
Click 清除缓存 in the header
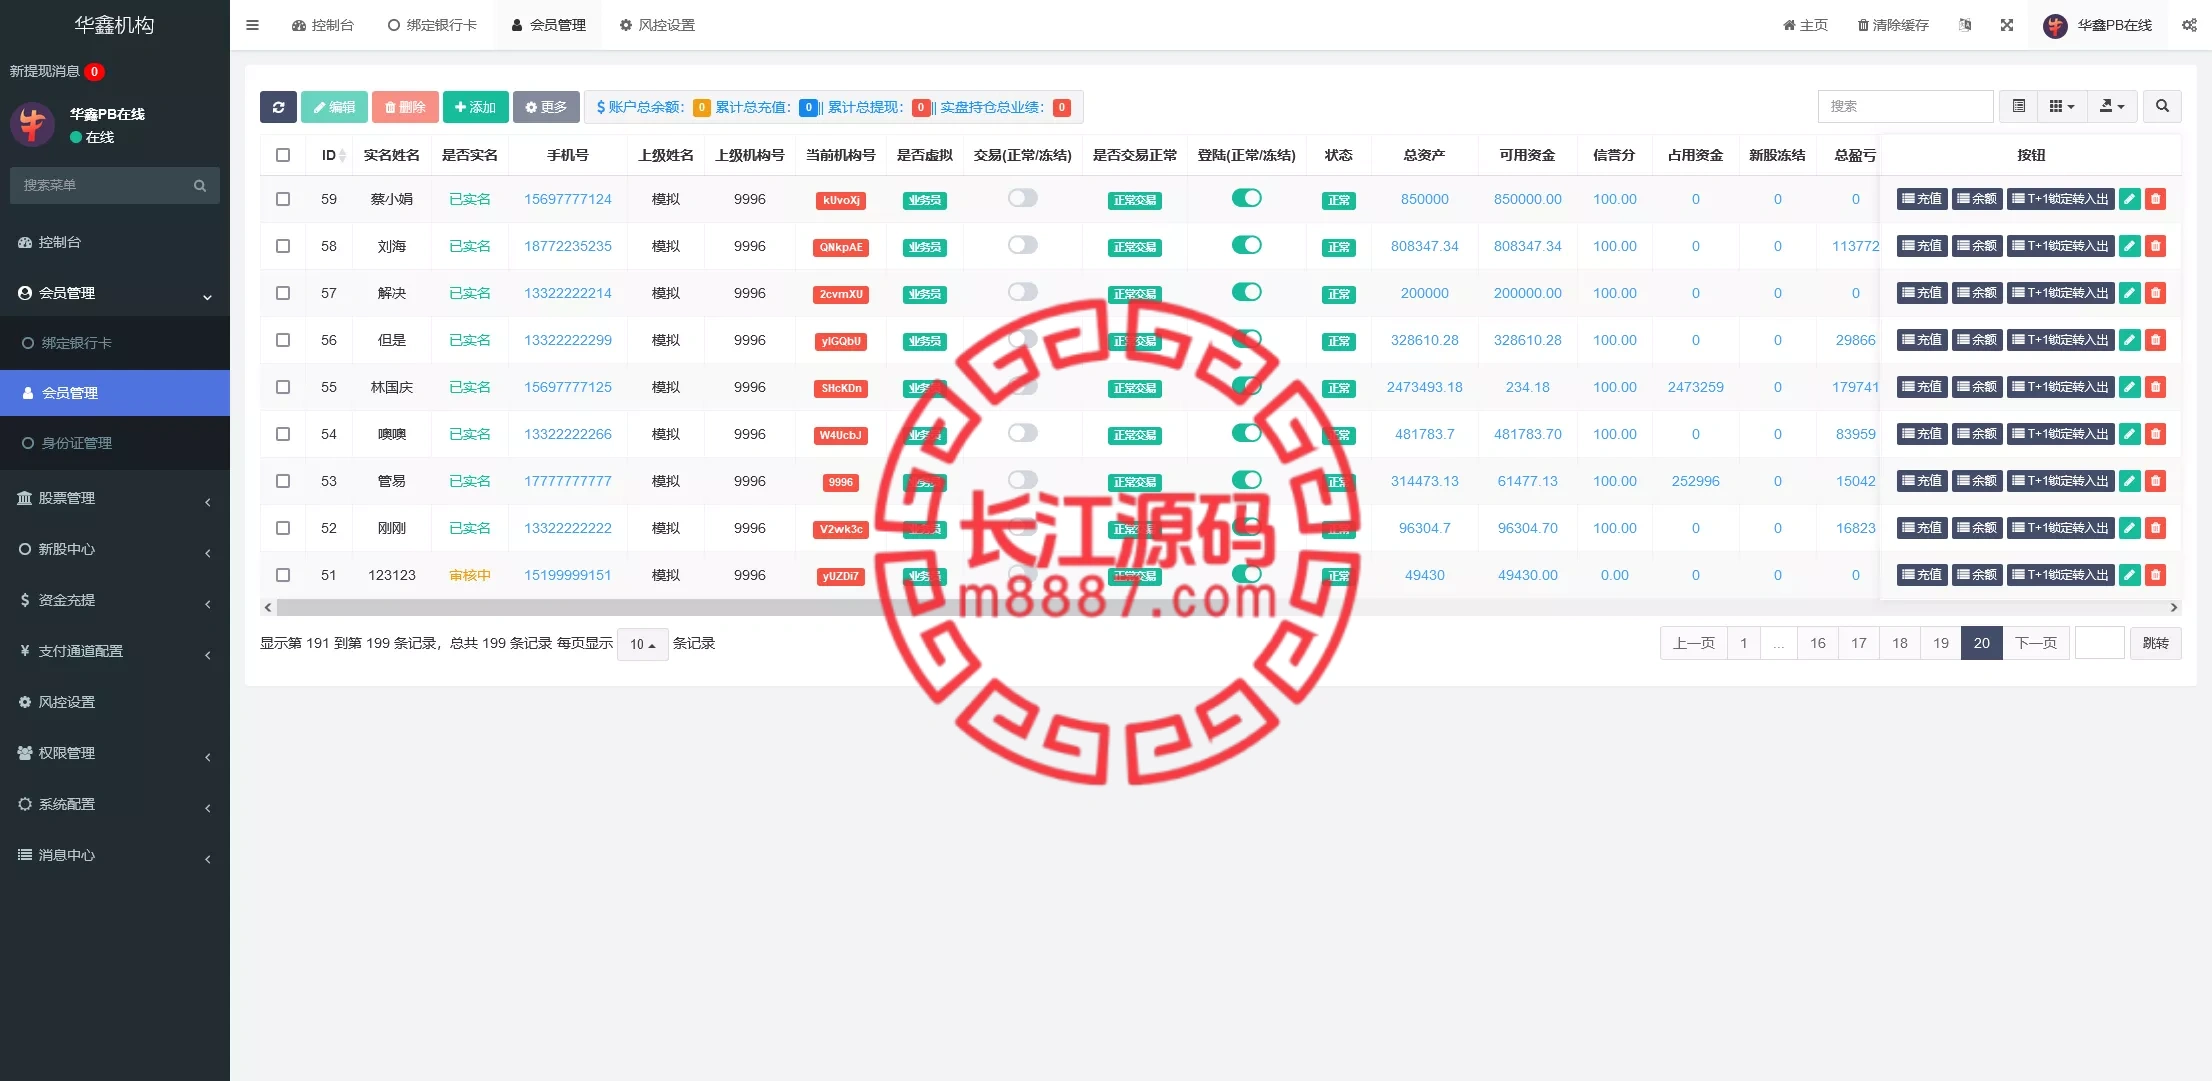pyautogui.click(x=1893, y=25)
